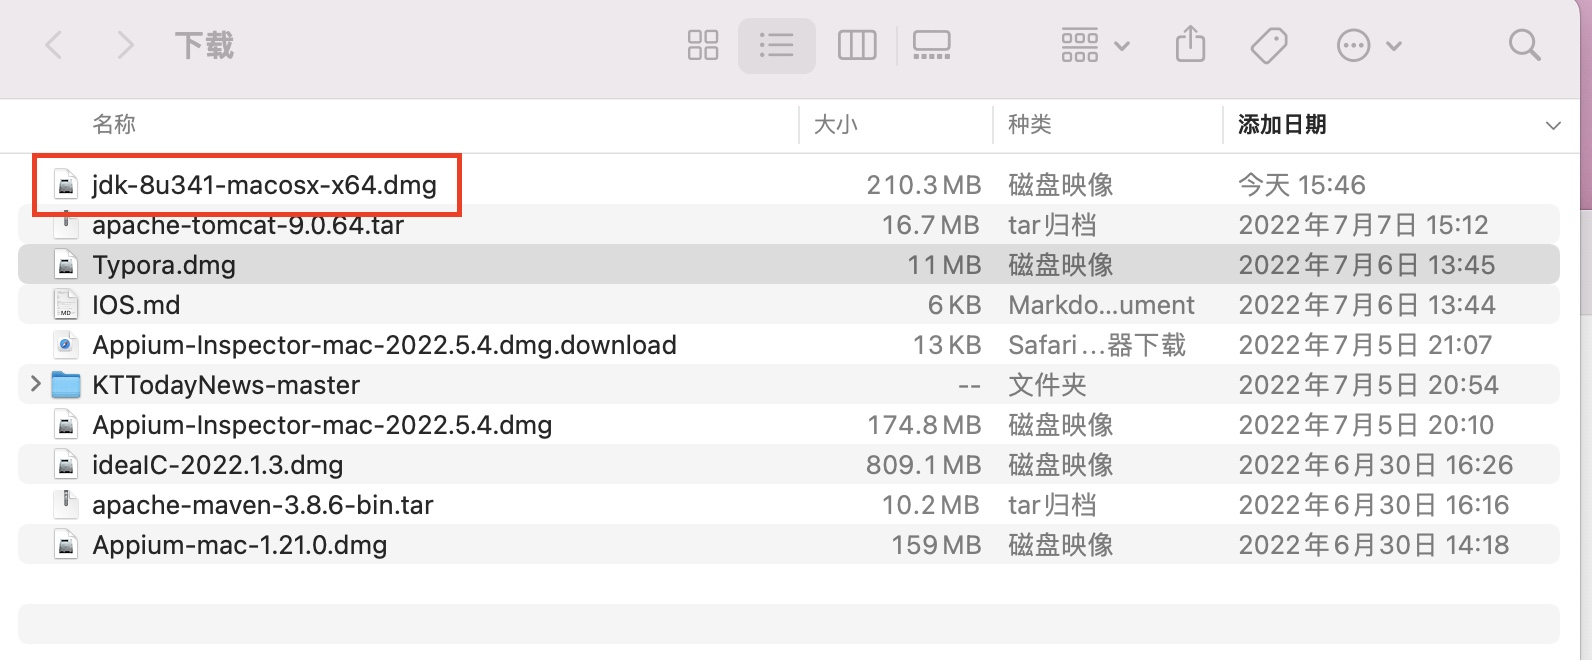Switch to column view
This screenshot has width=1592, height=660.
[857, 45]
